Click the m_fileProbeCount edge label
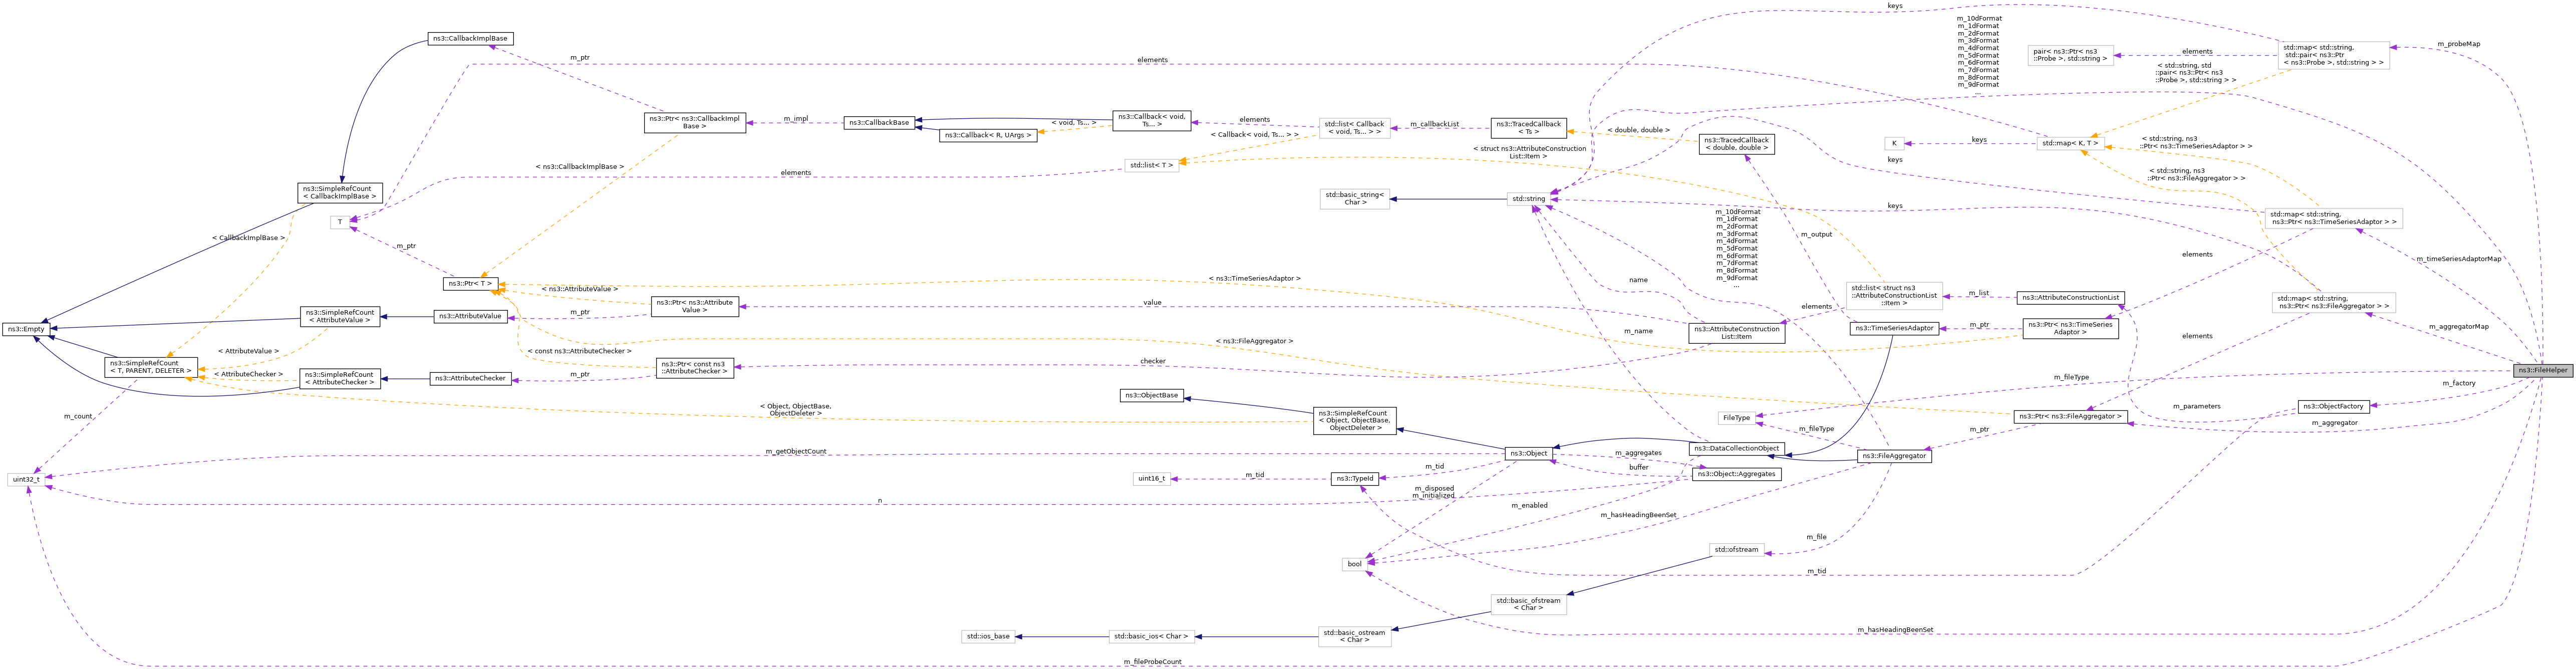This screenshot has height=669, width=2576. pos(1152,662)
